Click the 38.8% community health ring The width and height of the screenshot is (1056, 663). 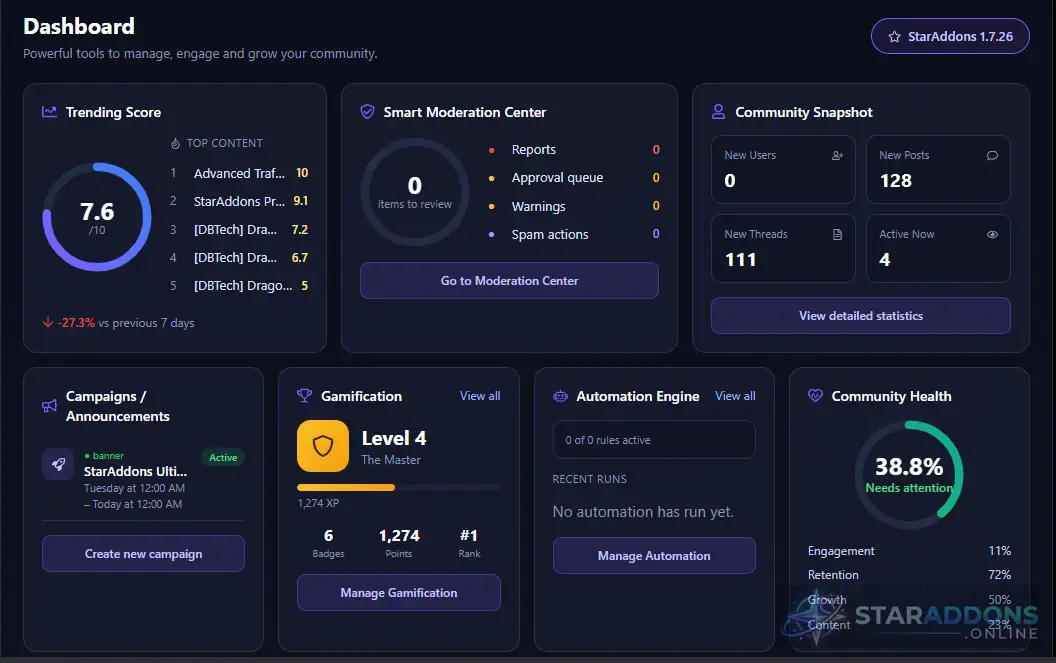909,475
